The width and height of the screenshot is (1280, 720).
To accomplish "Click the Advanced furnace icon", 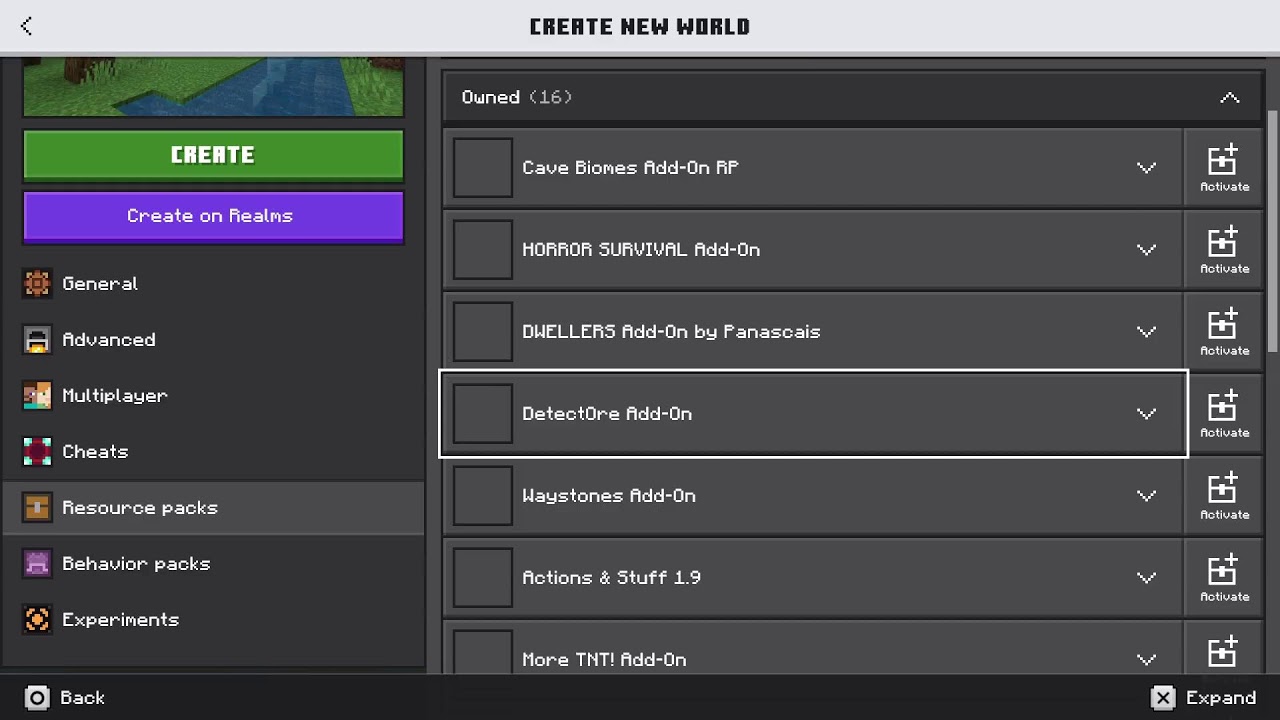I will [x=37, y=340].
